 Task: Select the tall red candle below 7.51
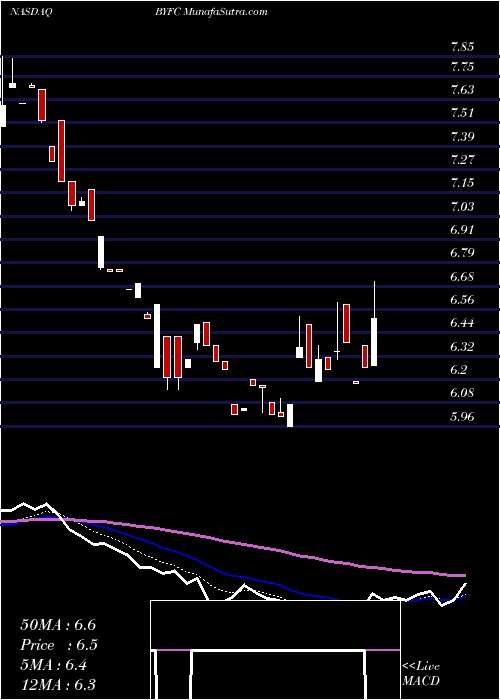click(x=61, y=151)
